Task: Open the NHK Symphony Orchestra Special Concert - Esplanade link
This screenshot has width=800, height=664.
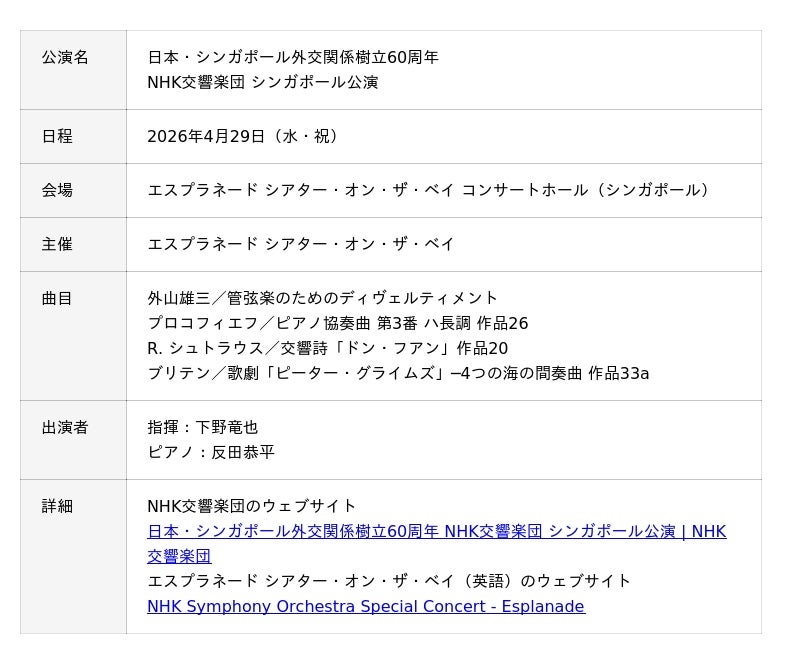Action: click(x=365, y=606)
